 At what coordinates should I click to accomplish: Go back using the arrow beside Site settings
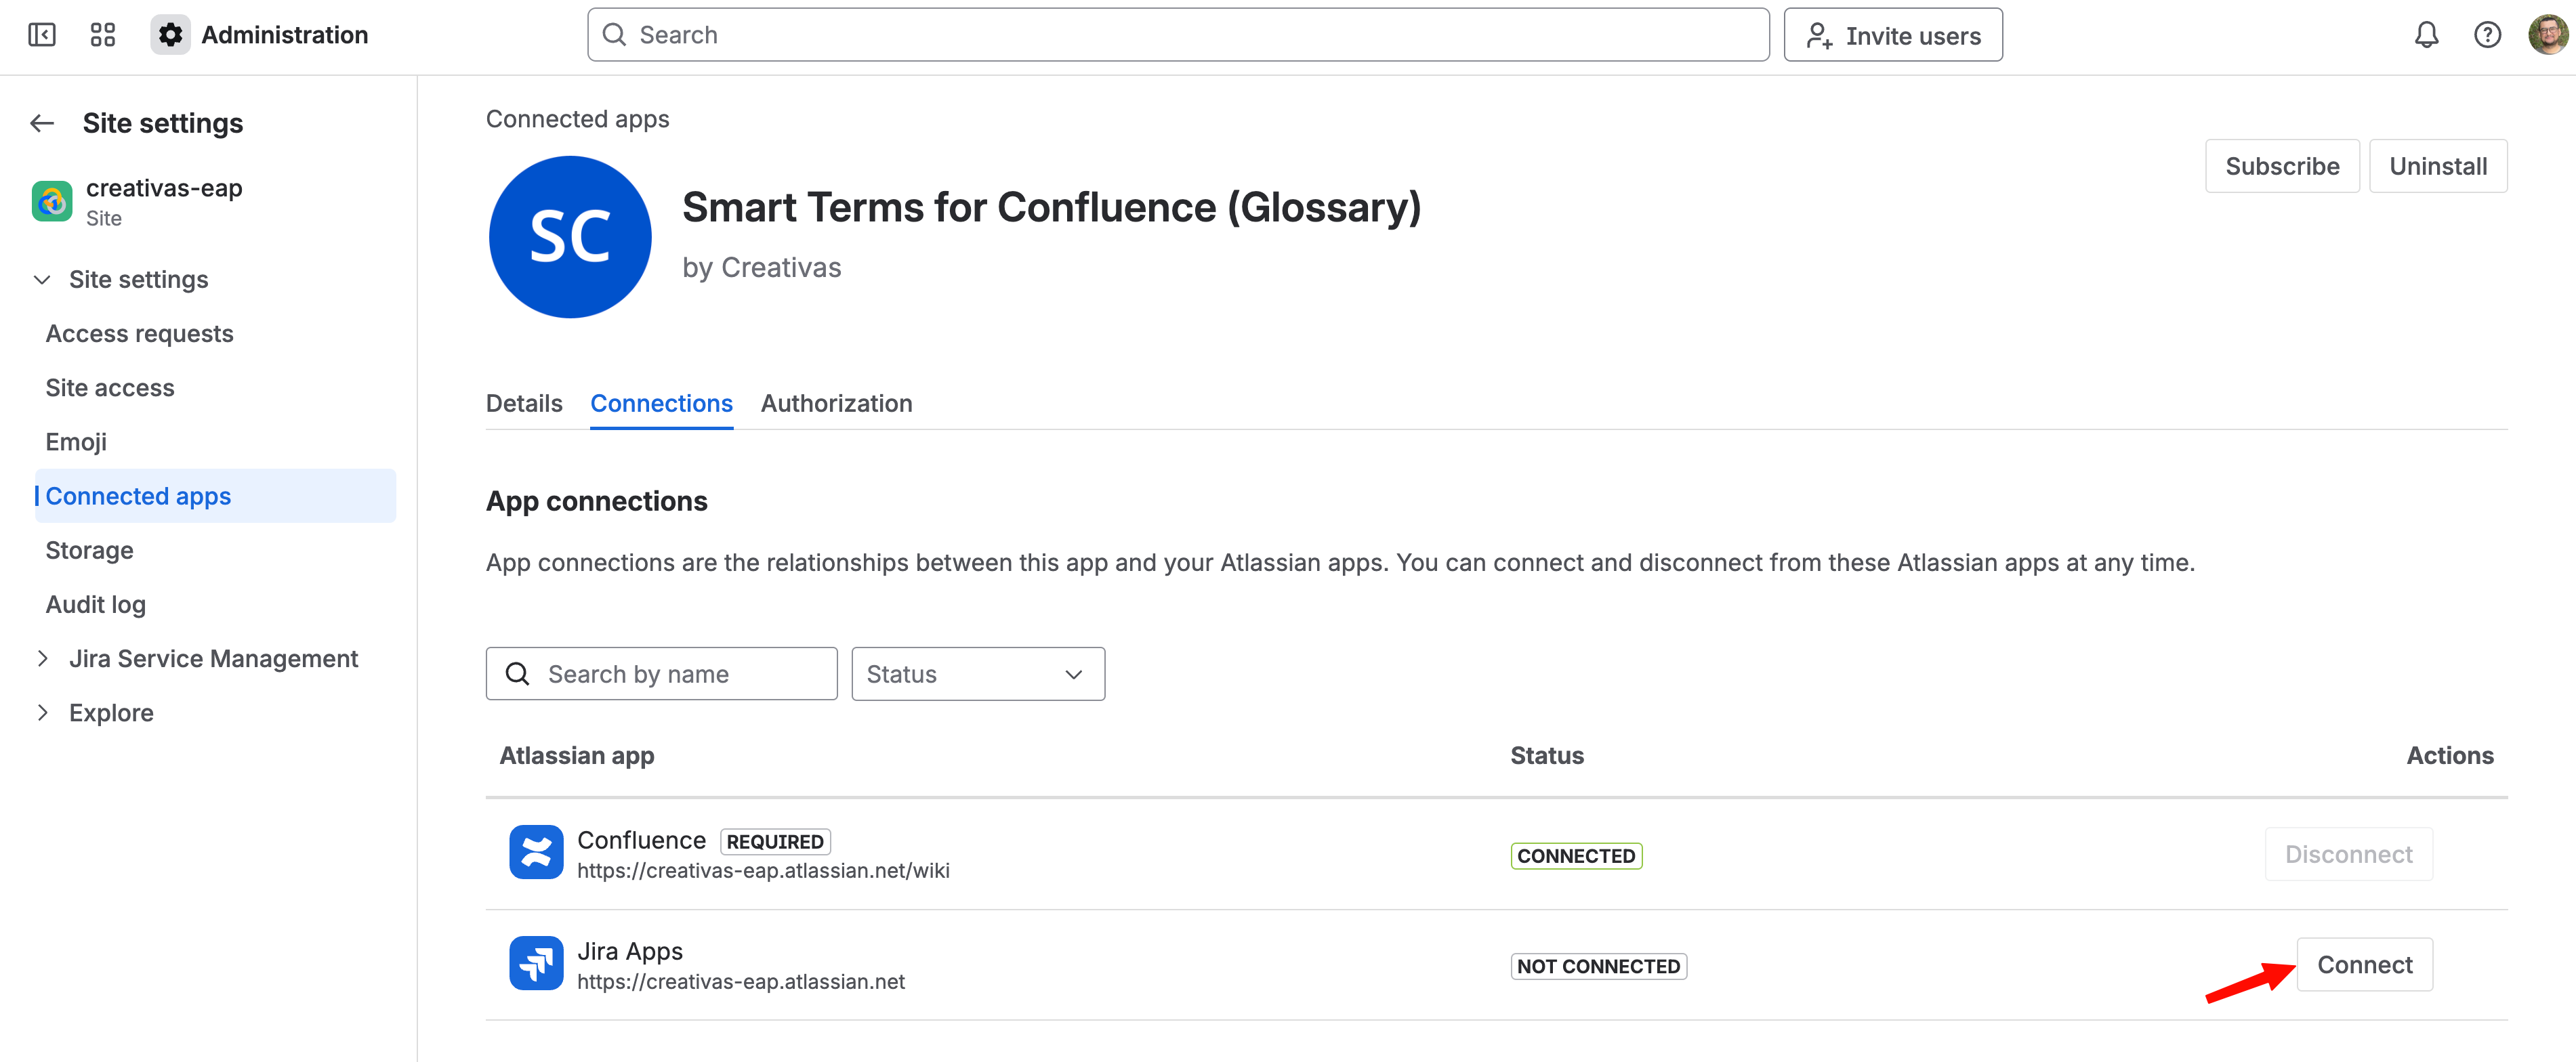pyautogui.click(x=42, y=123)
